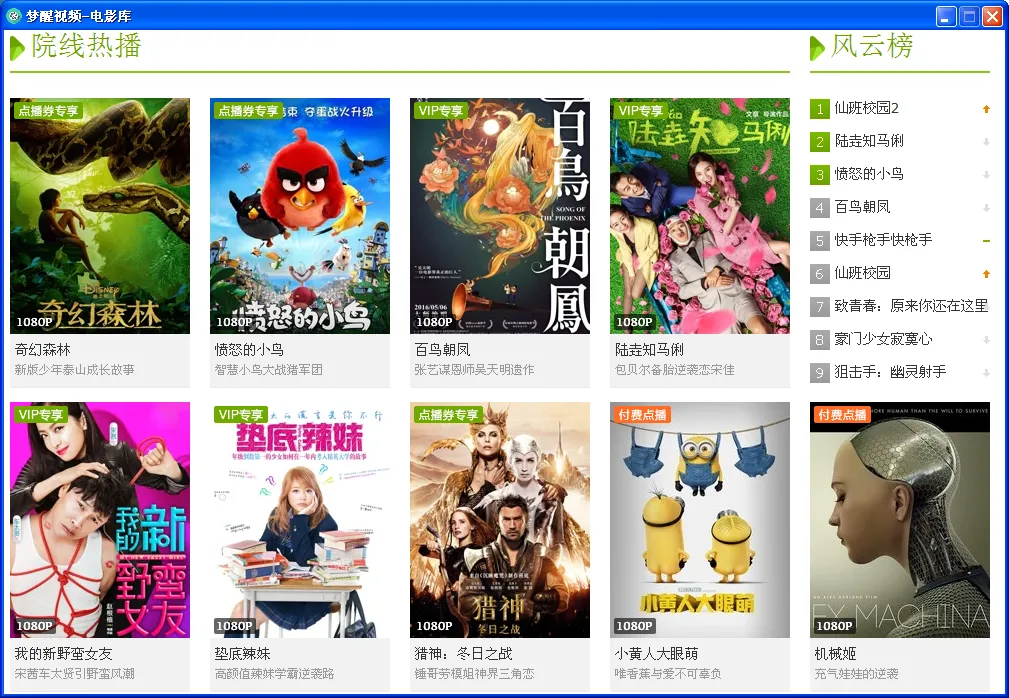Screen dimensions: 1009x698
Task: Click the 付费点播 badge on 小黄人大眼萌
Action: (x=642, y=414)
